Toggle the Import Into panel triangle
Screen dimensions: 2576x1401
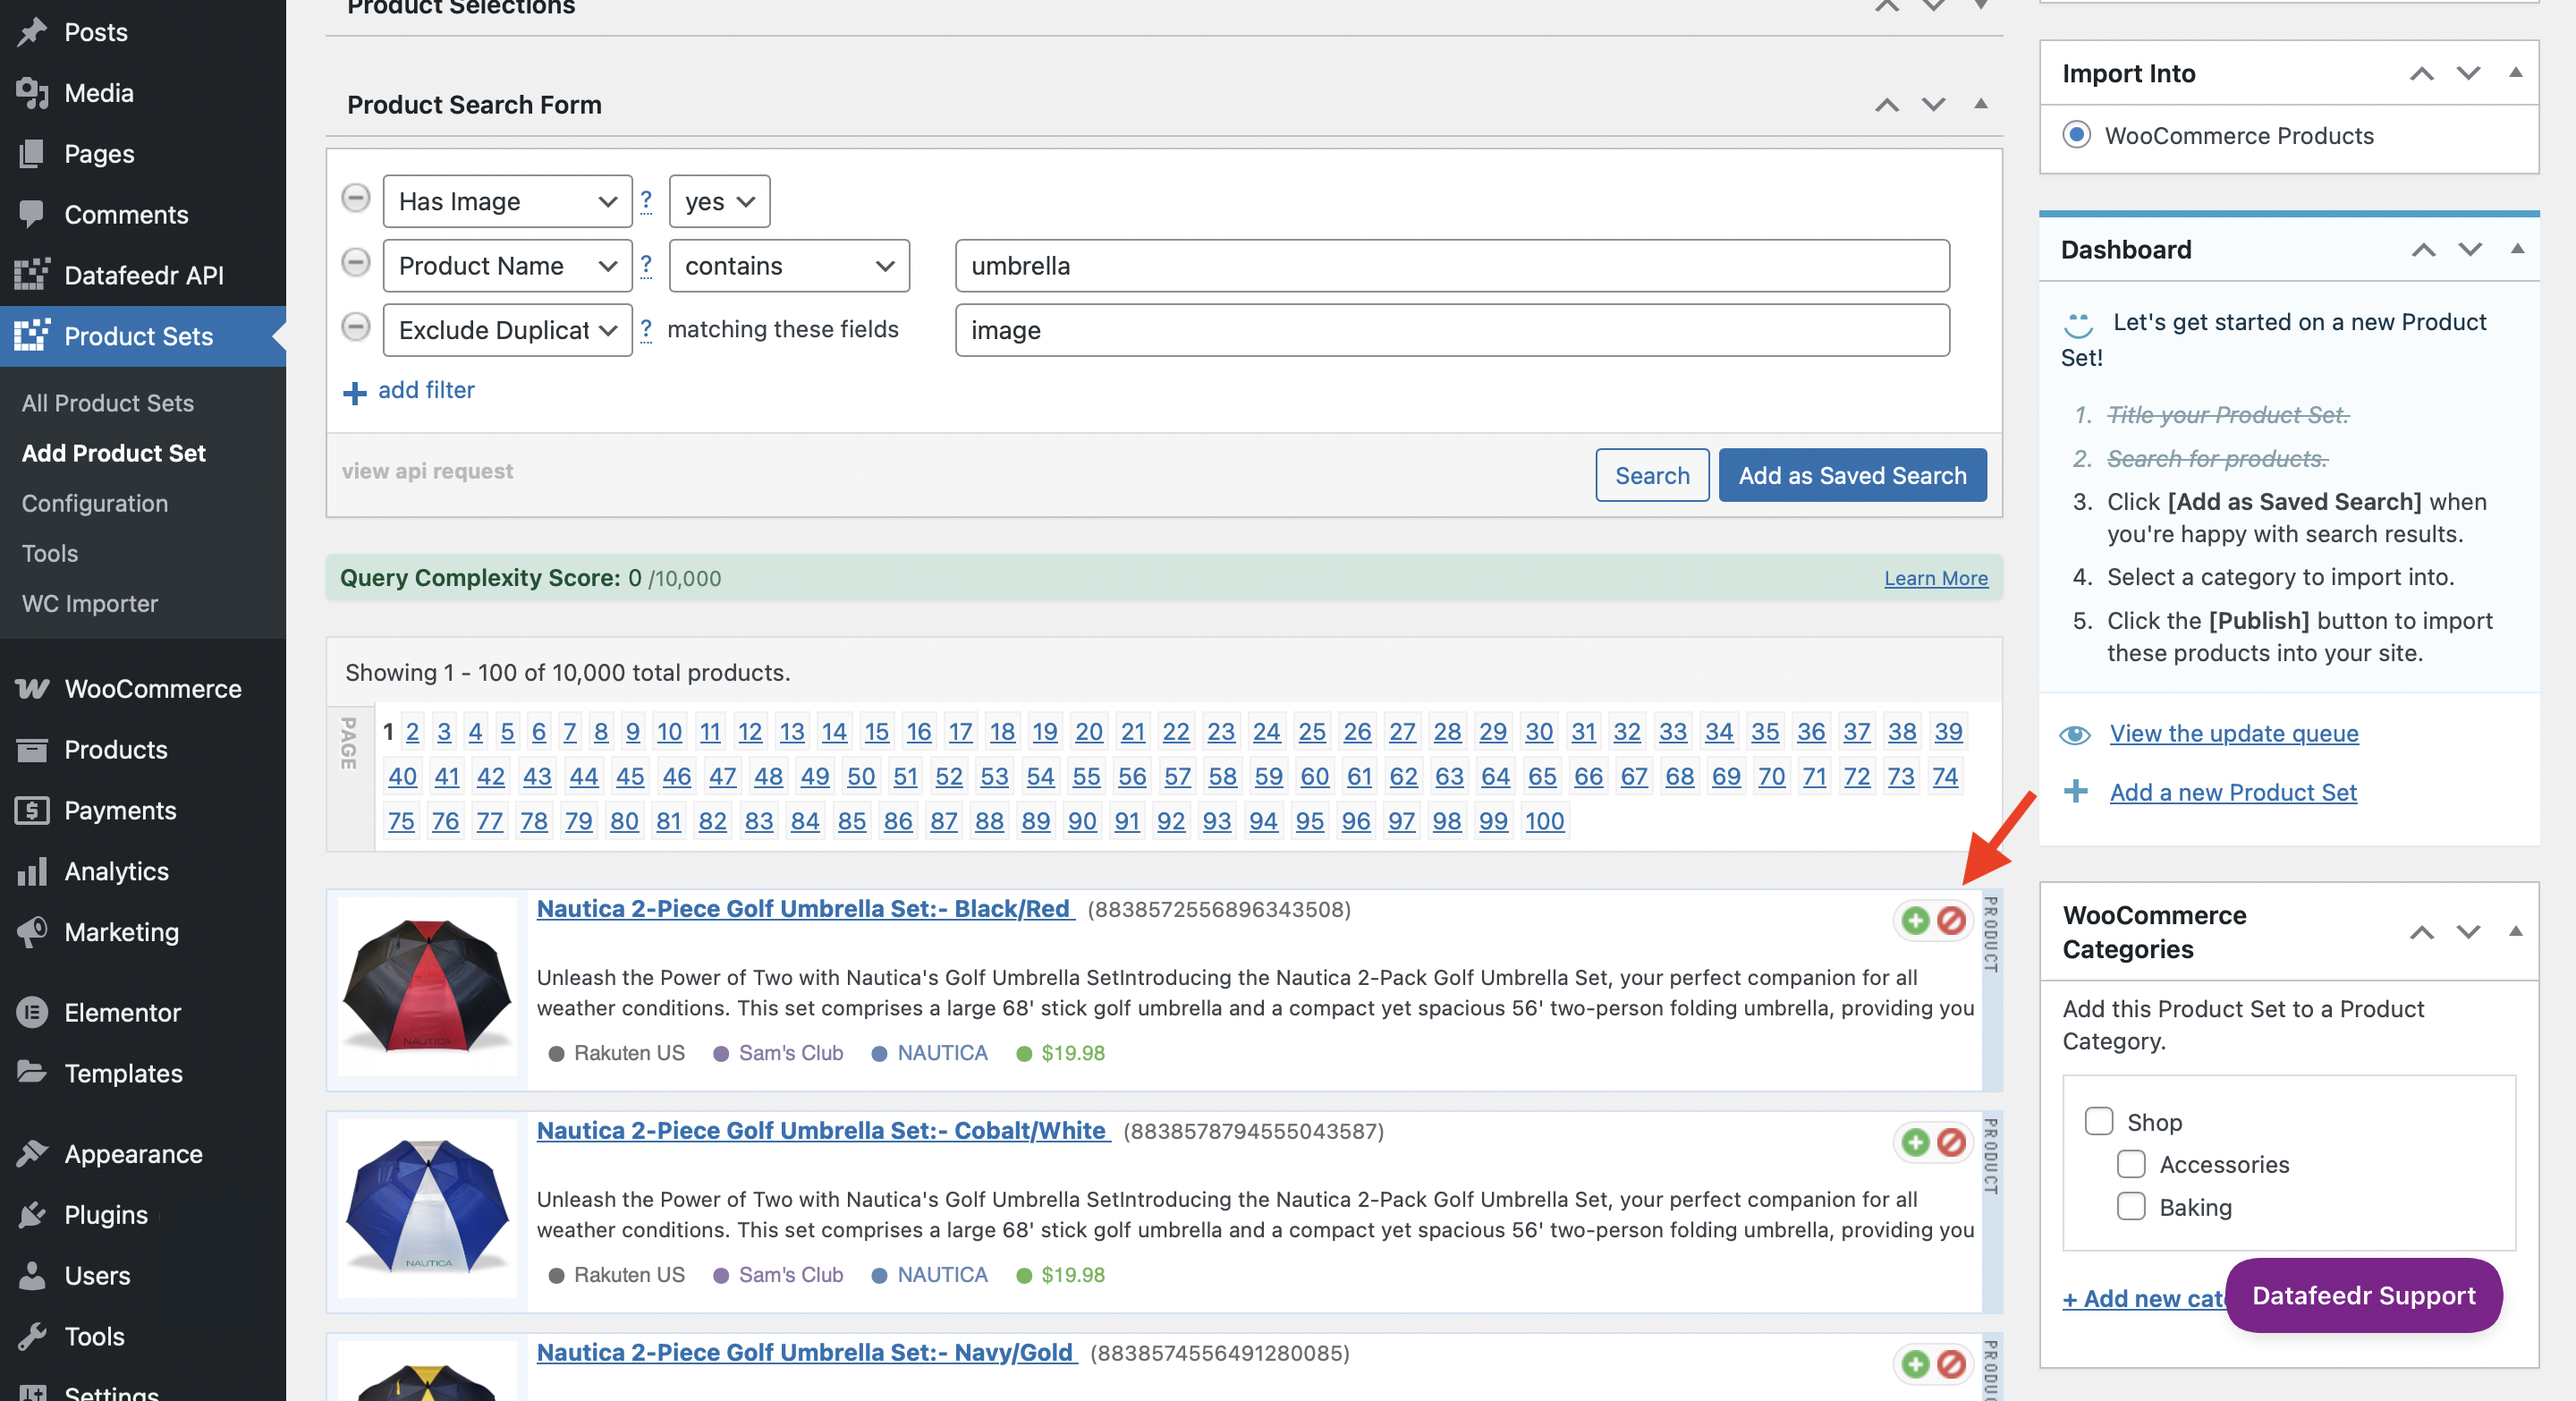(2515, 72)
